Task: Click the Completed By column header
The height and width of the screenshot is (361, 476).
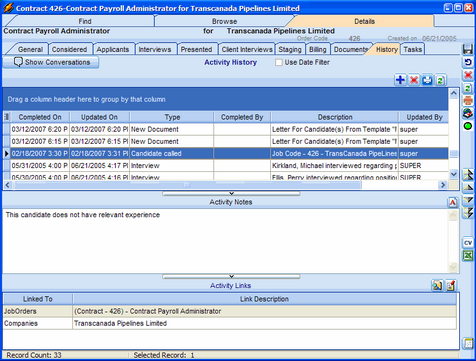Action: [242, 117]
